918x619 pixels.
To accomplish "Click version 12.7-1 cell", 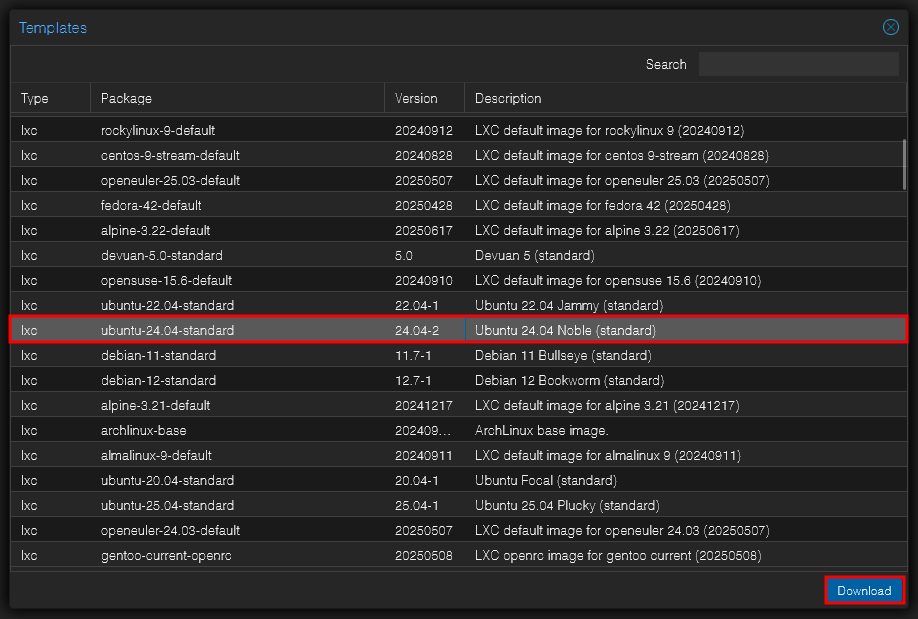I will pos(424,381).
